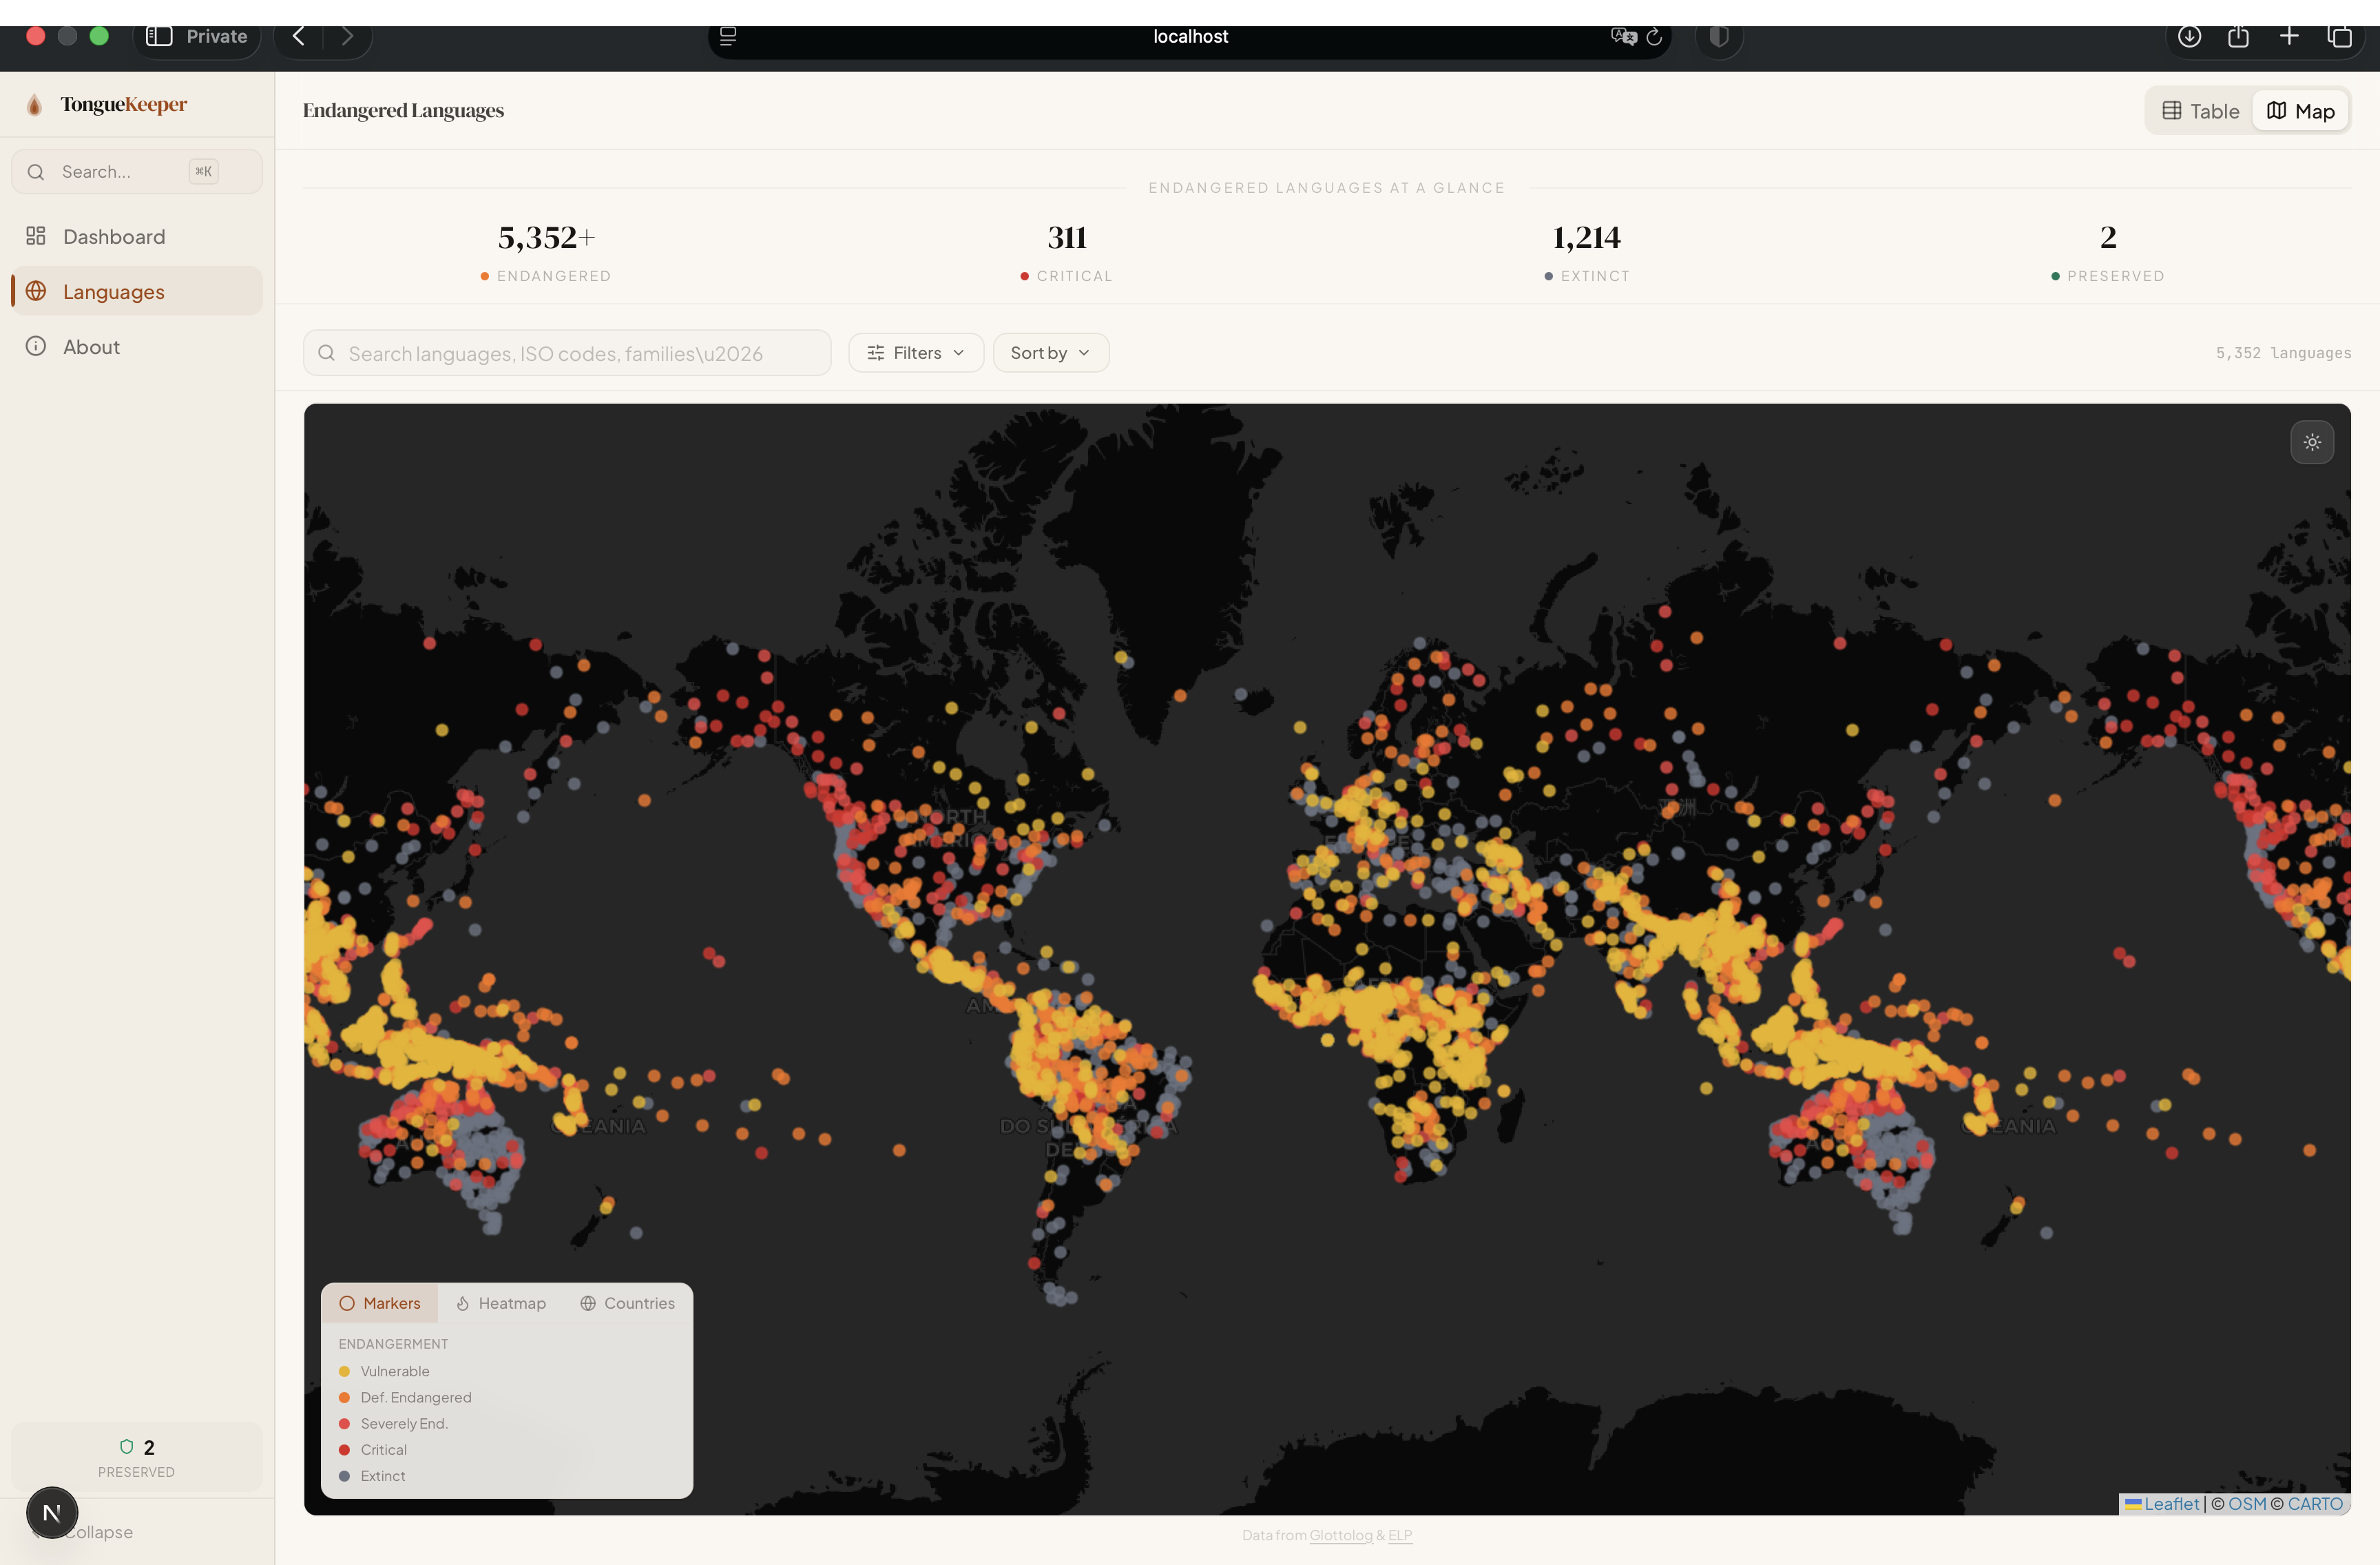The height and width of the screenshot is (1565, 2380).
Task: Click the Safari downloads icon
Action: 2189,37
